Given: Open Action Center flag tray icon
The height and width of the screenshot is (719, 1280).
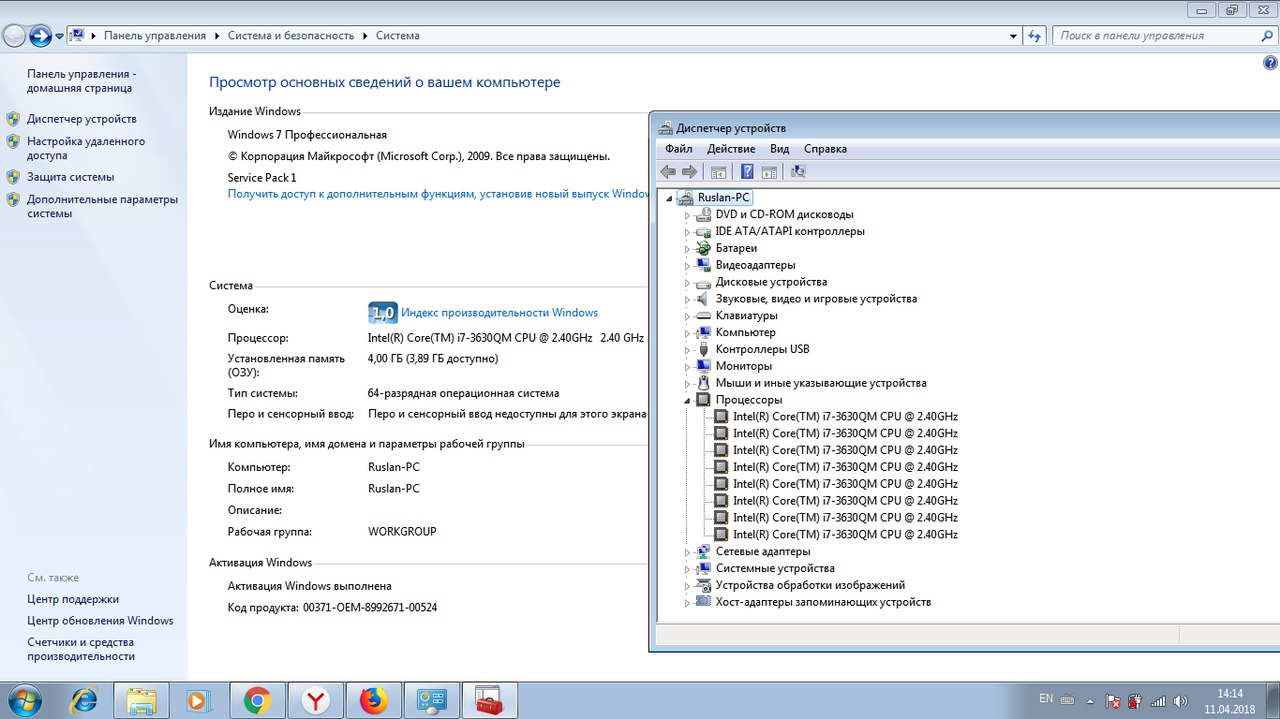Looking at the screenshot, I should click(x=1113, y=701).
